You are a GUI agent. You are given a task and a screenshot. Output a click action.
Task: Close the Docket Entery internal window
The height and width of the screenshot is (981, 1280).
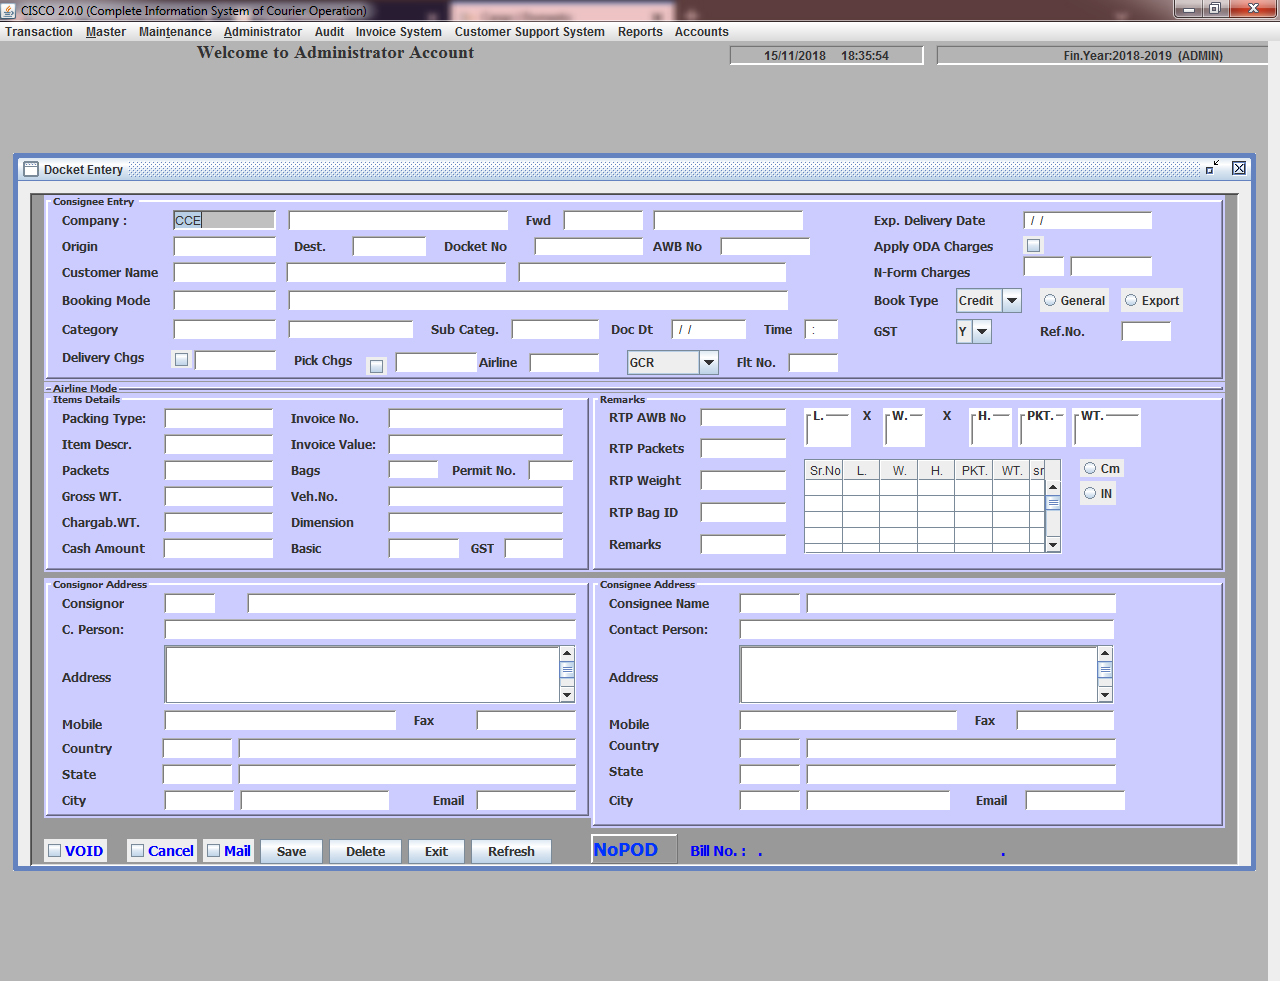[1239, 168]
